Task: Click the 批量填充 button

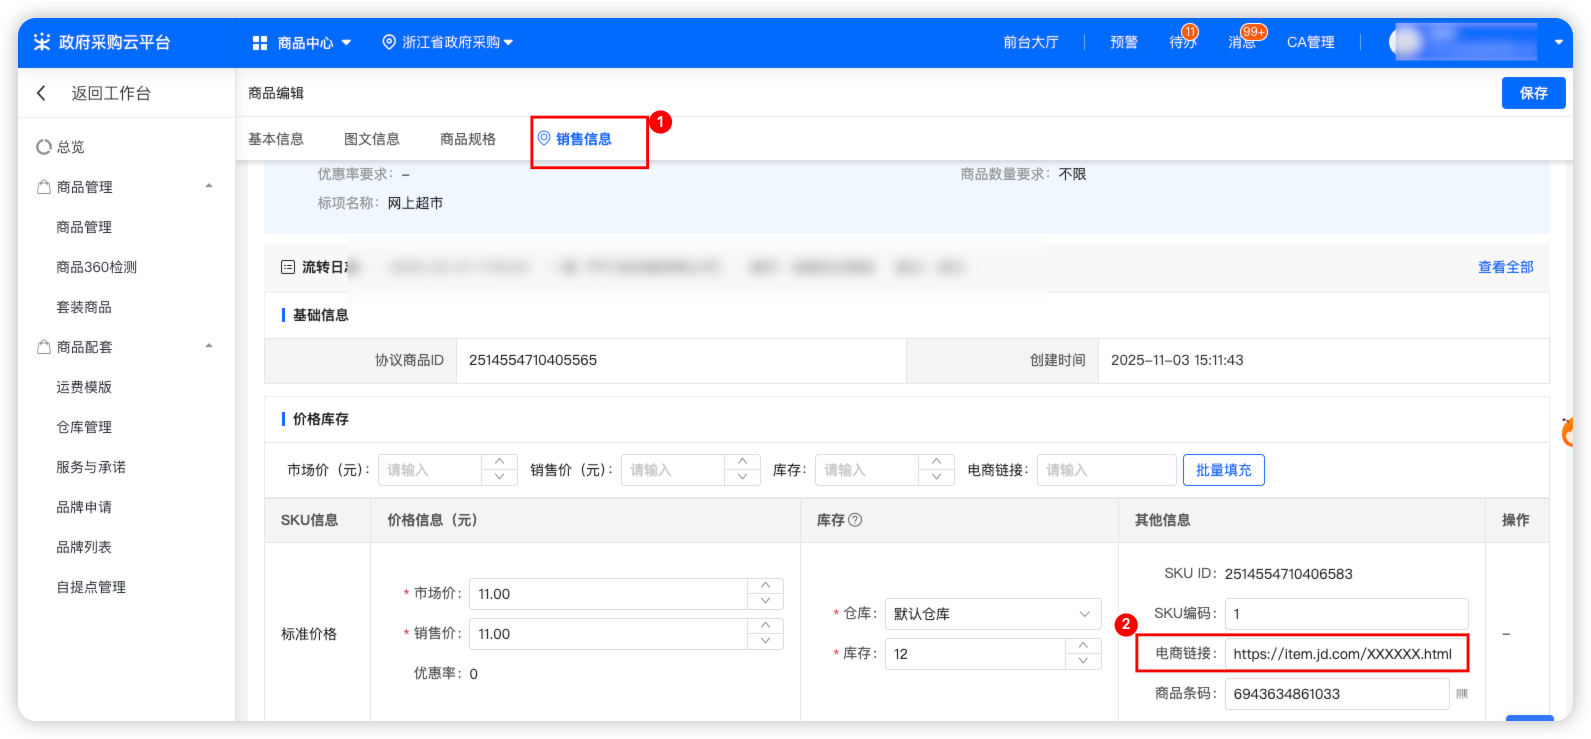Action: pos(1223,470)
